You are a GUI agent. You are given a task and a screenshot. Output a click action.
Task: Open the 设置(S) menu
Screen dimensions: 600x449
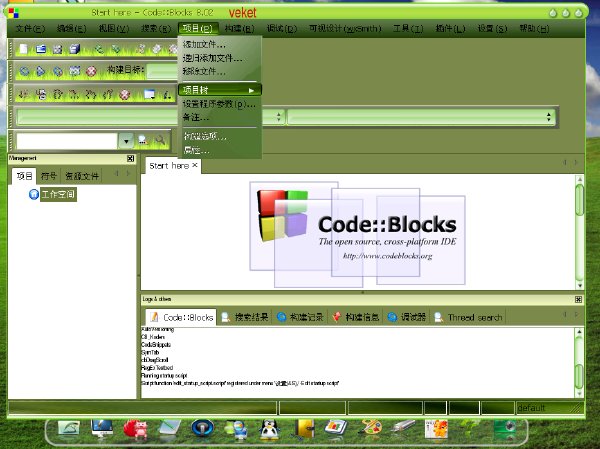[492, 29]
